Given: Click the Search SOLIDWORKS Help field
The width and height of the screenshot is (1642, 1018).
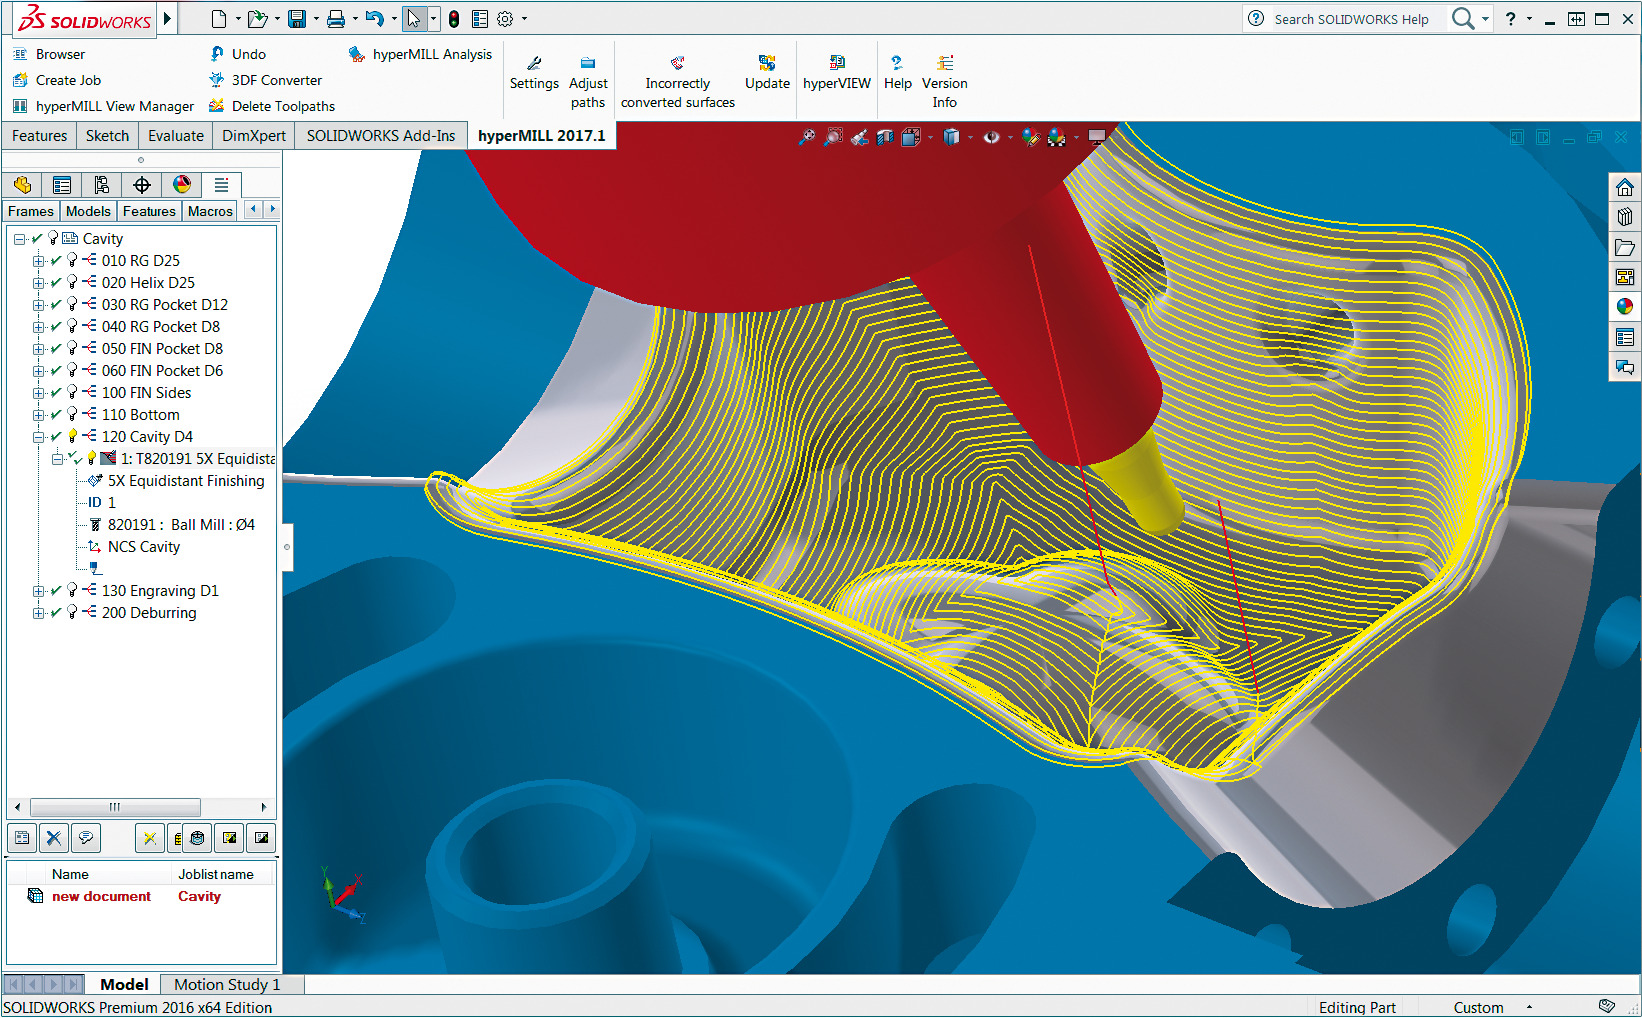Looking at the screenshot, I should [x=1351, y=19].
